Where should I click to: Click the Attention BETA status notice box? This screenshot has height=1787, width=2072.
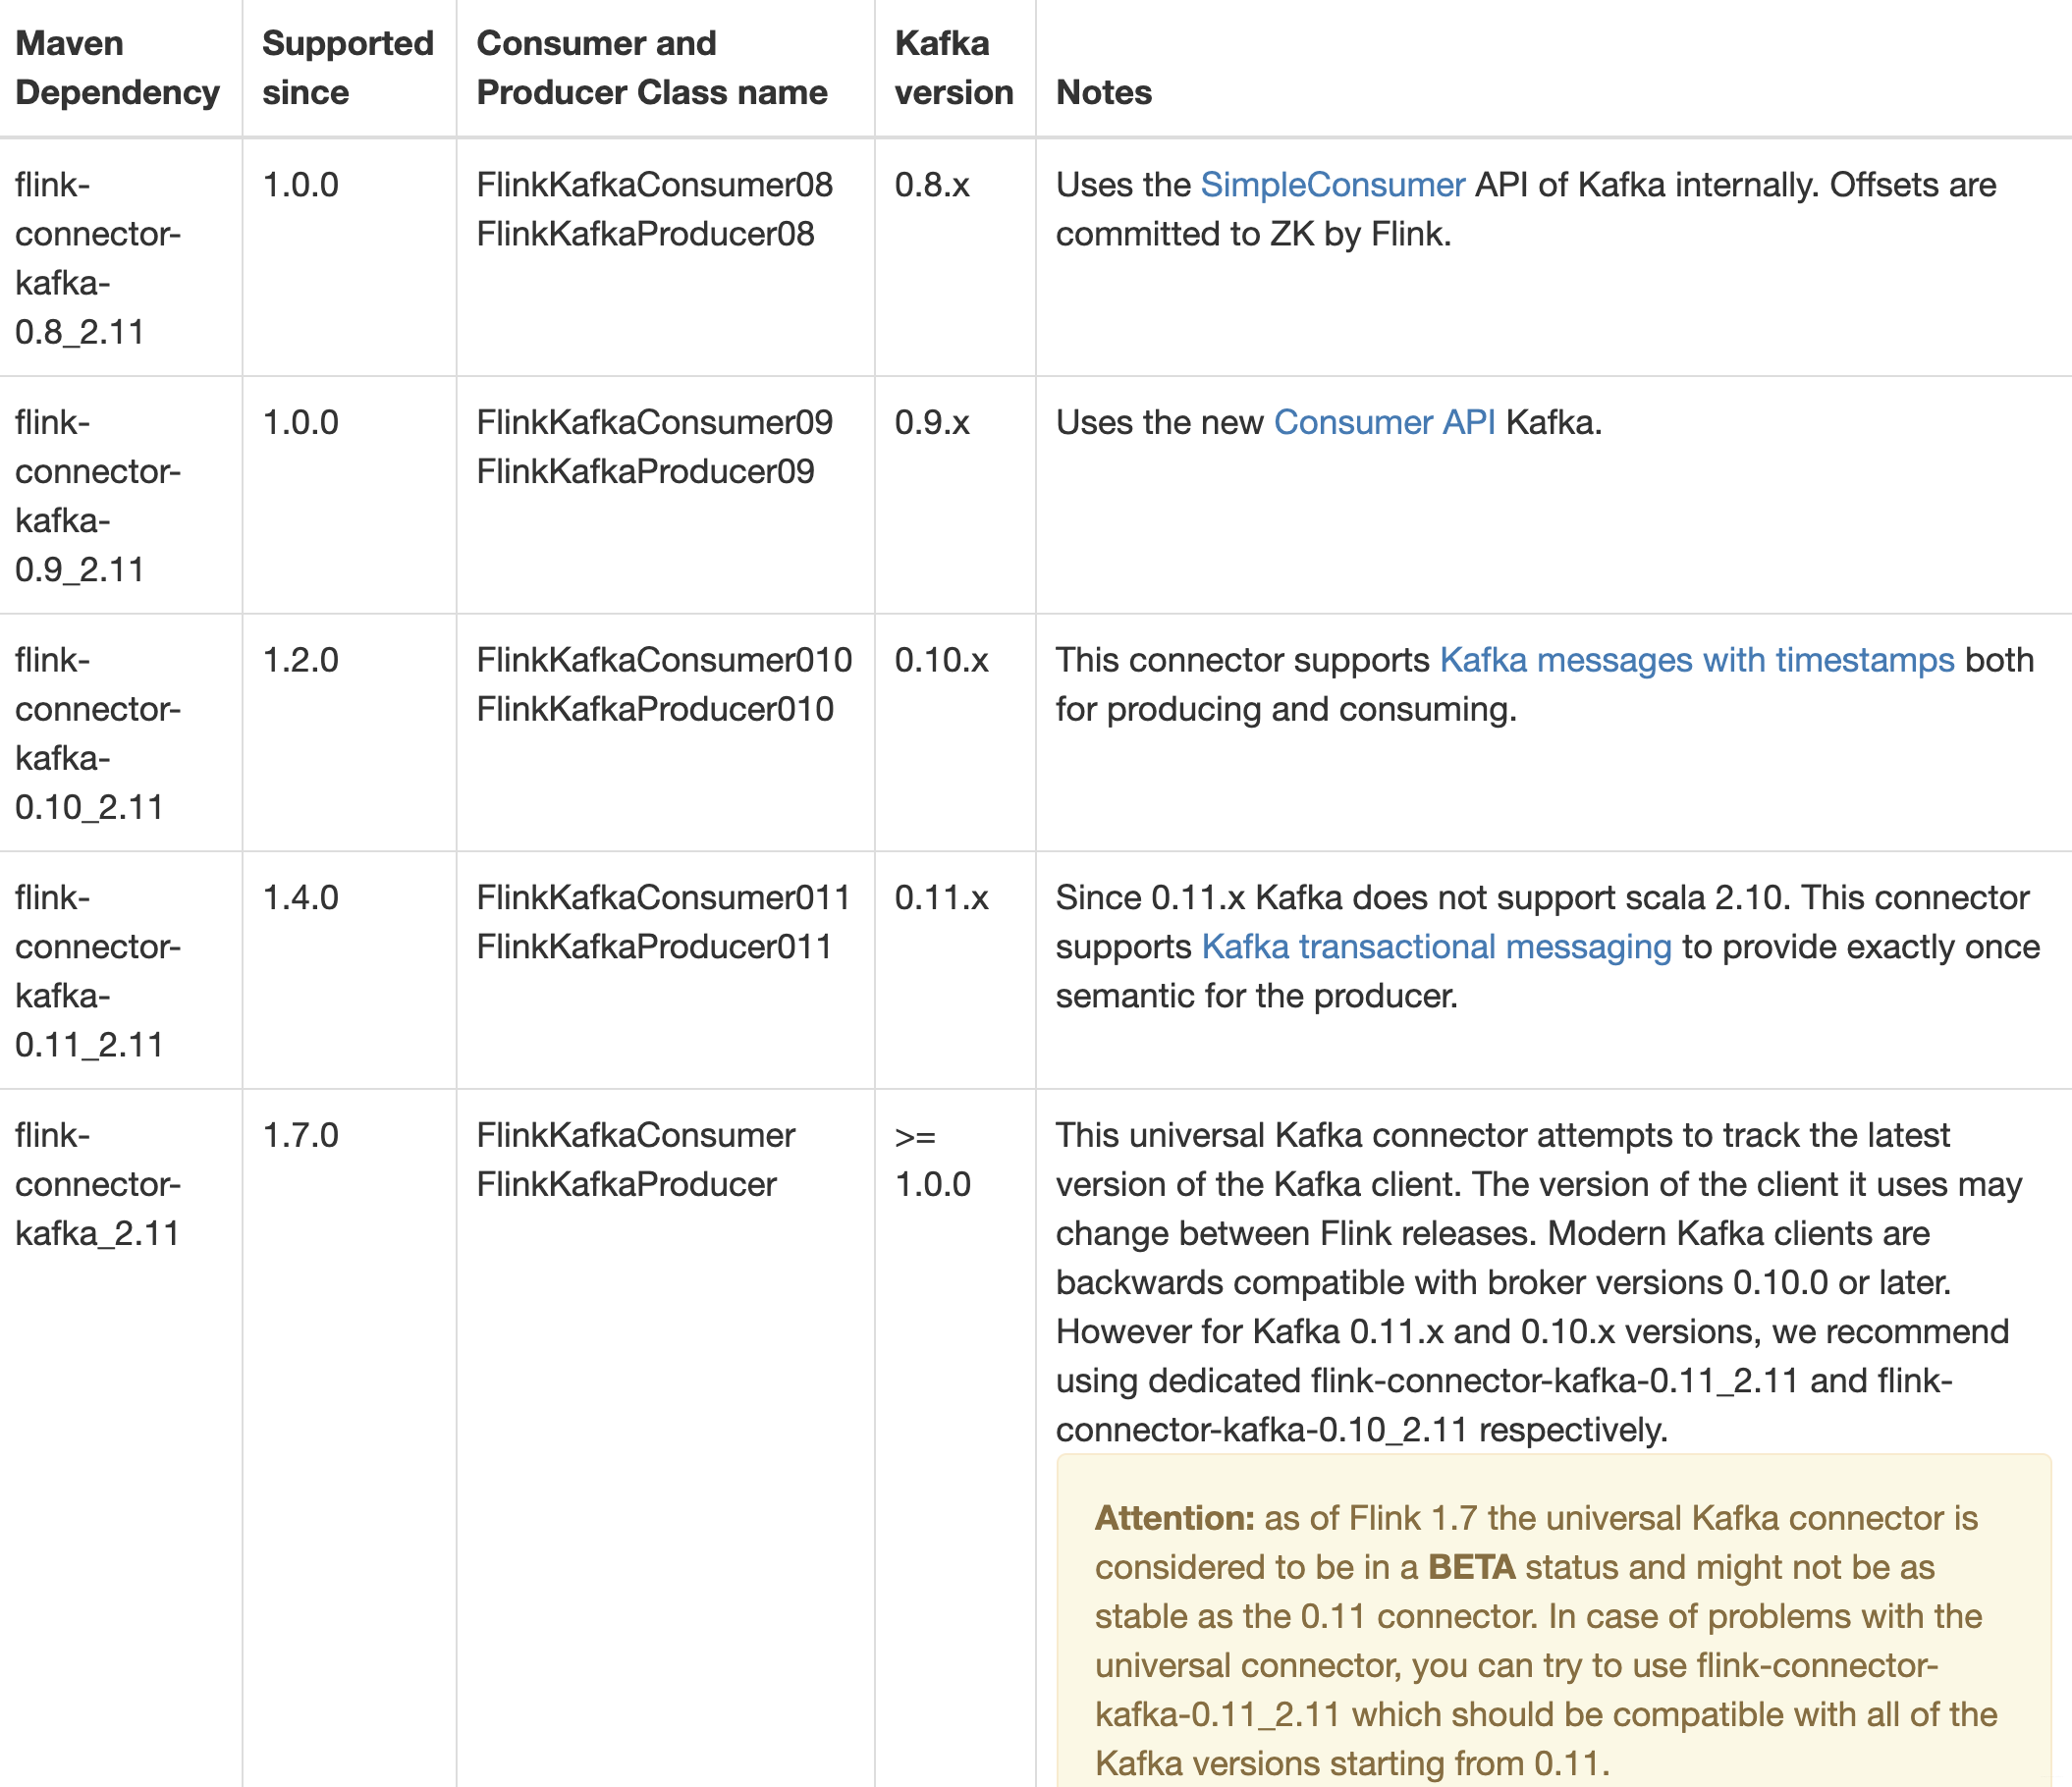[x=1552, y=1640]
